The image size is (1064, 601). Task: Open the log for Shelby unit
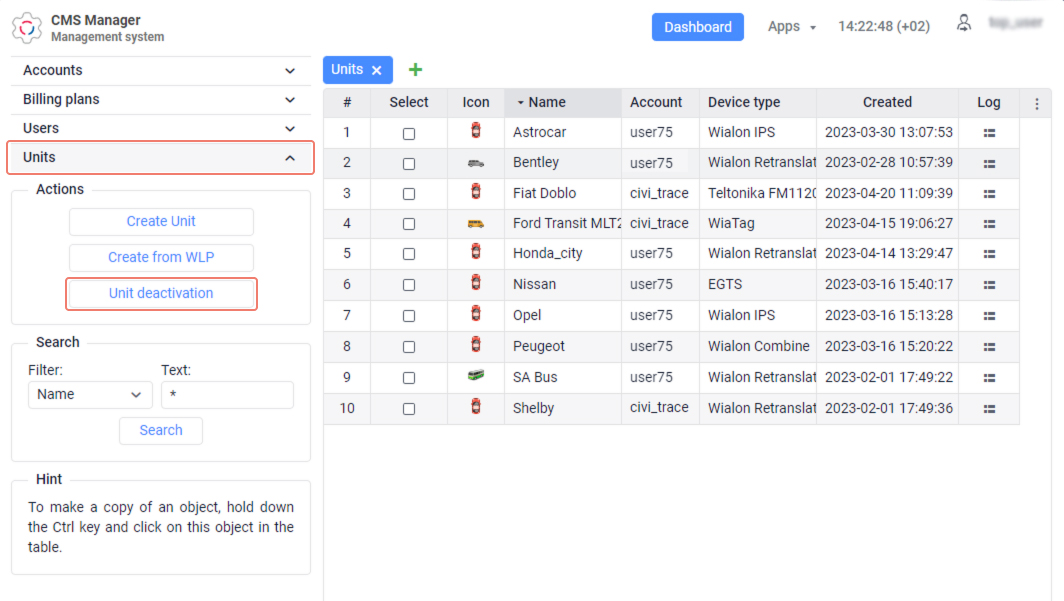click(989, 408)
